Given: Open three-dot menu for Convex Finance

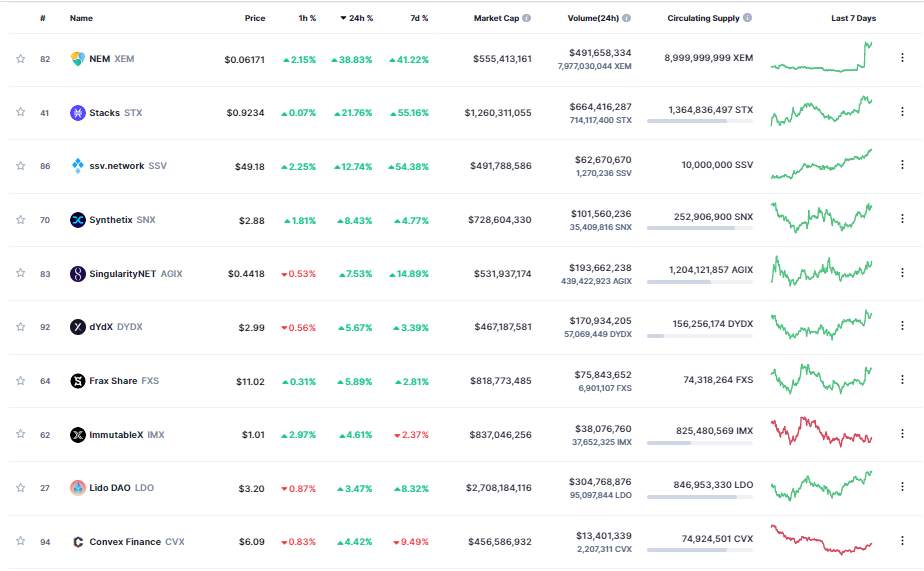Looking at the screenshot, I should pyautogui.click(x=902, y=540).
